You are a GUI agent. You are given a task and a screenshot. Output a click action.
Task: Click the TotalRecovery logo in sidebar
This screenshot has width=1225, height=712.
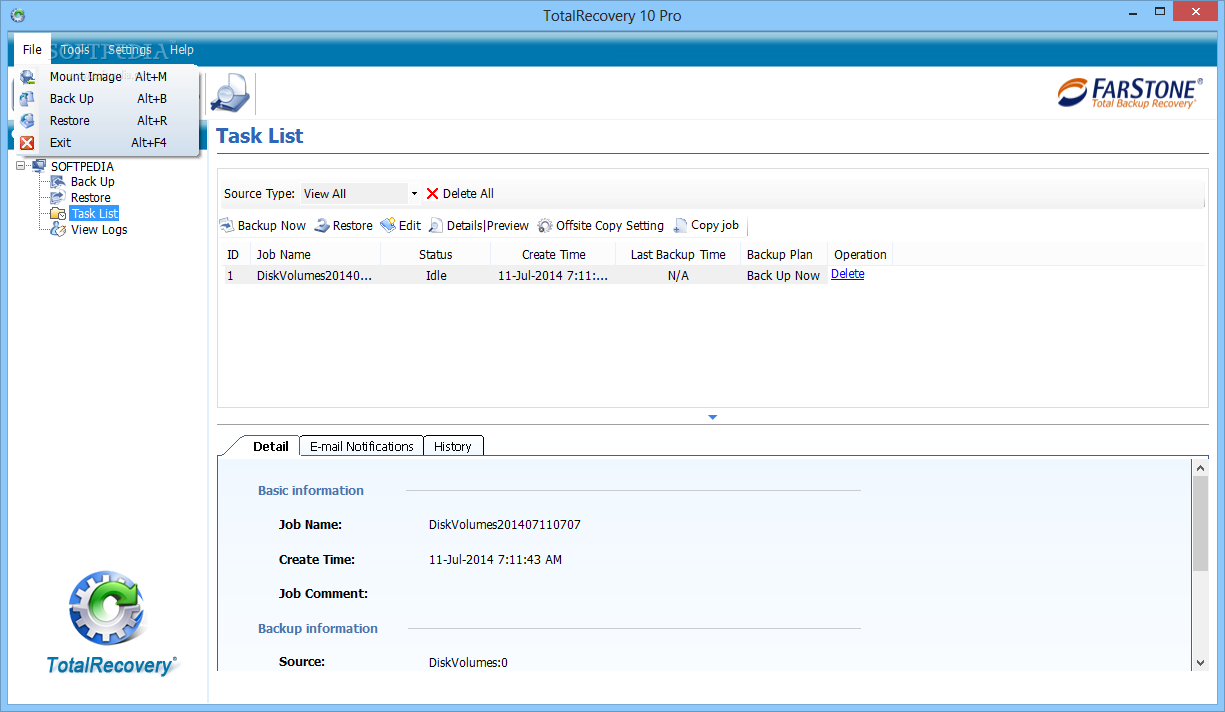pos(110,622)
